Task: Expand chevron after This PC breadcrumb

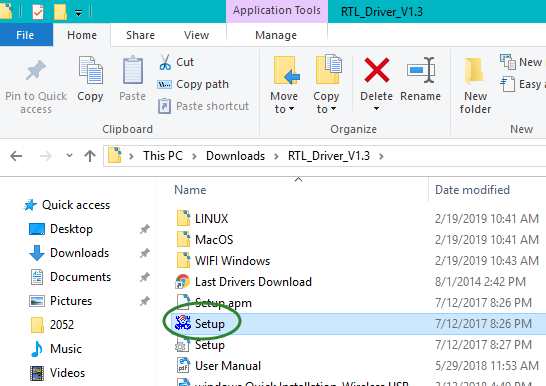Action: 194,157
